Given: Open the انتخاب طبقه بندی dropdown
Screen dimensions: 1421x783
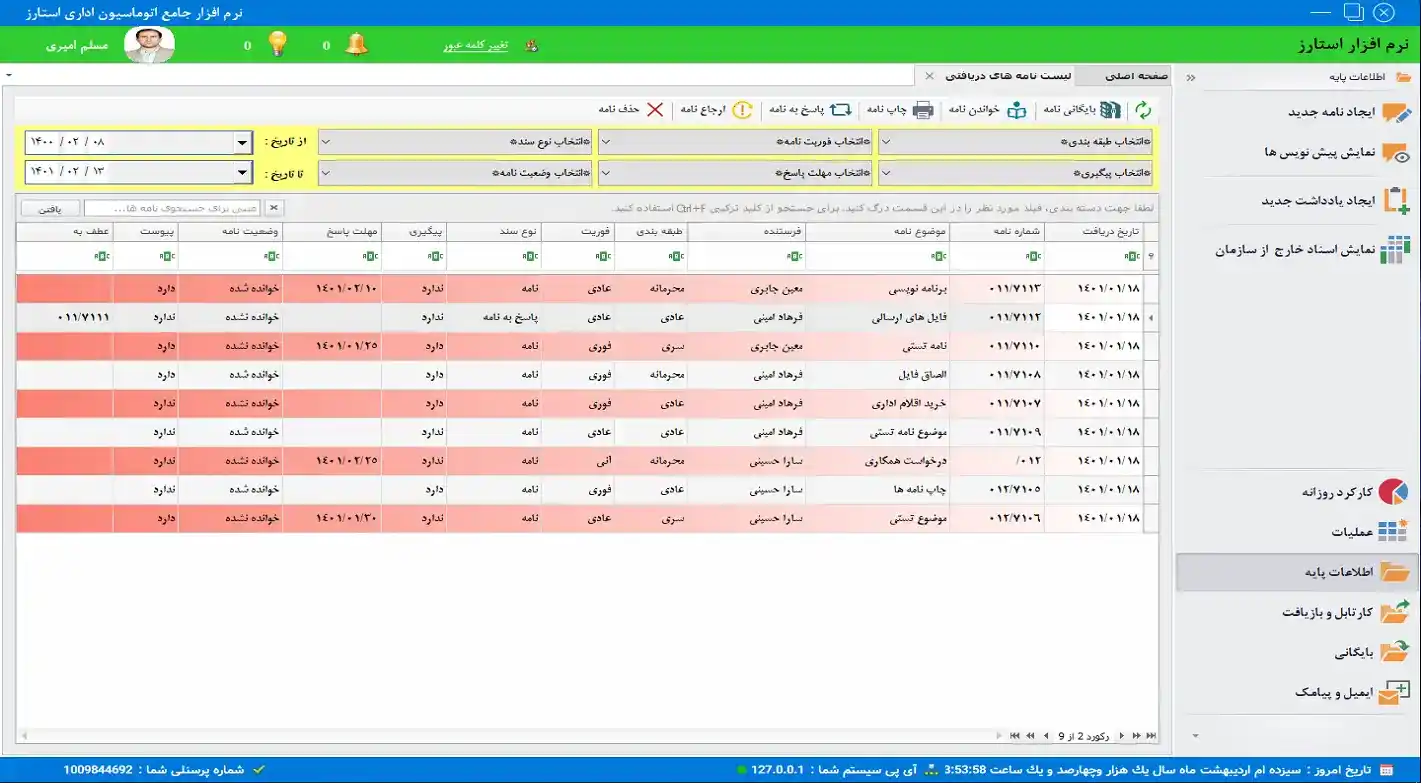Looking at the screenshot, I should pos(1015,142).
